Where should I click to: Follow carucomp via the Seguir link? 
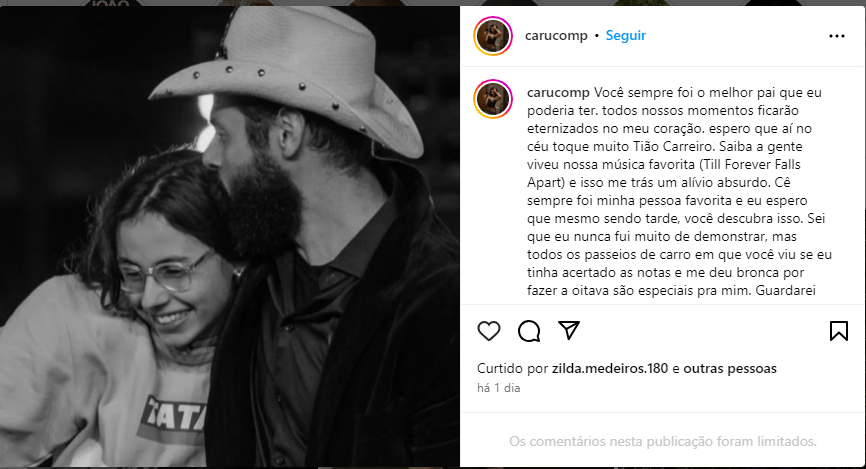(625, 35)
